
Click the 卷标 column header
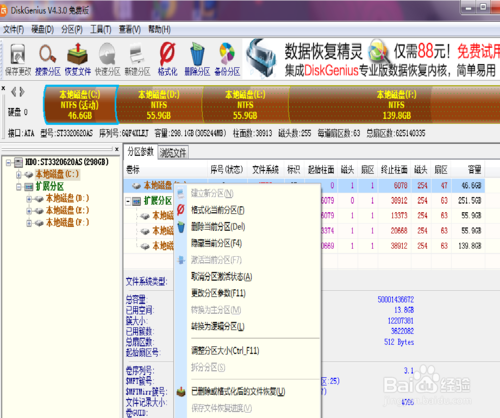pyautogui.click(x=166, y=170)
